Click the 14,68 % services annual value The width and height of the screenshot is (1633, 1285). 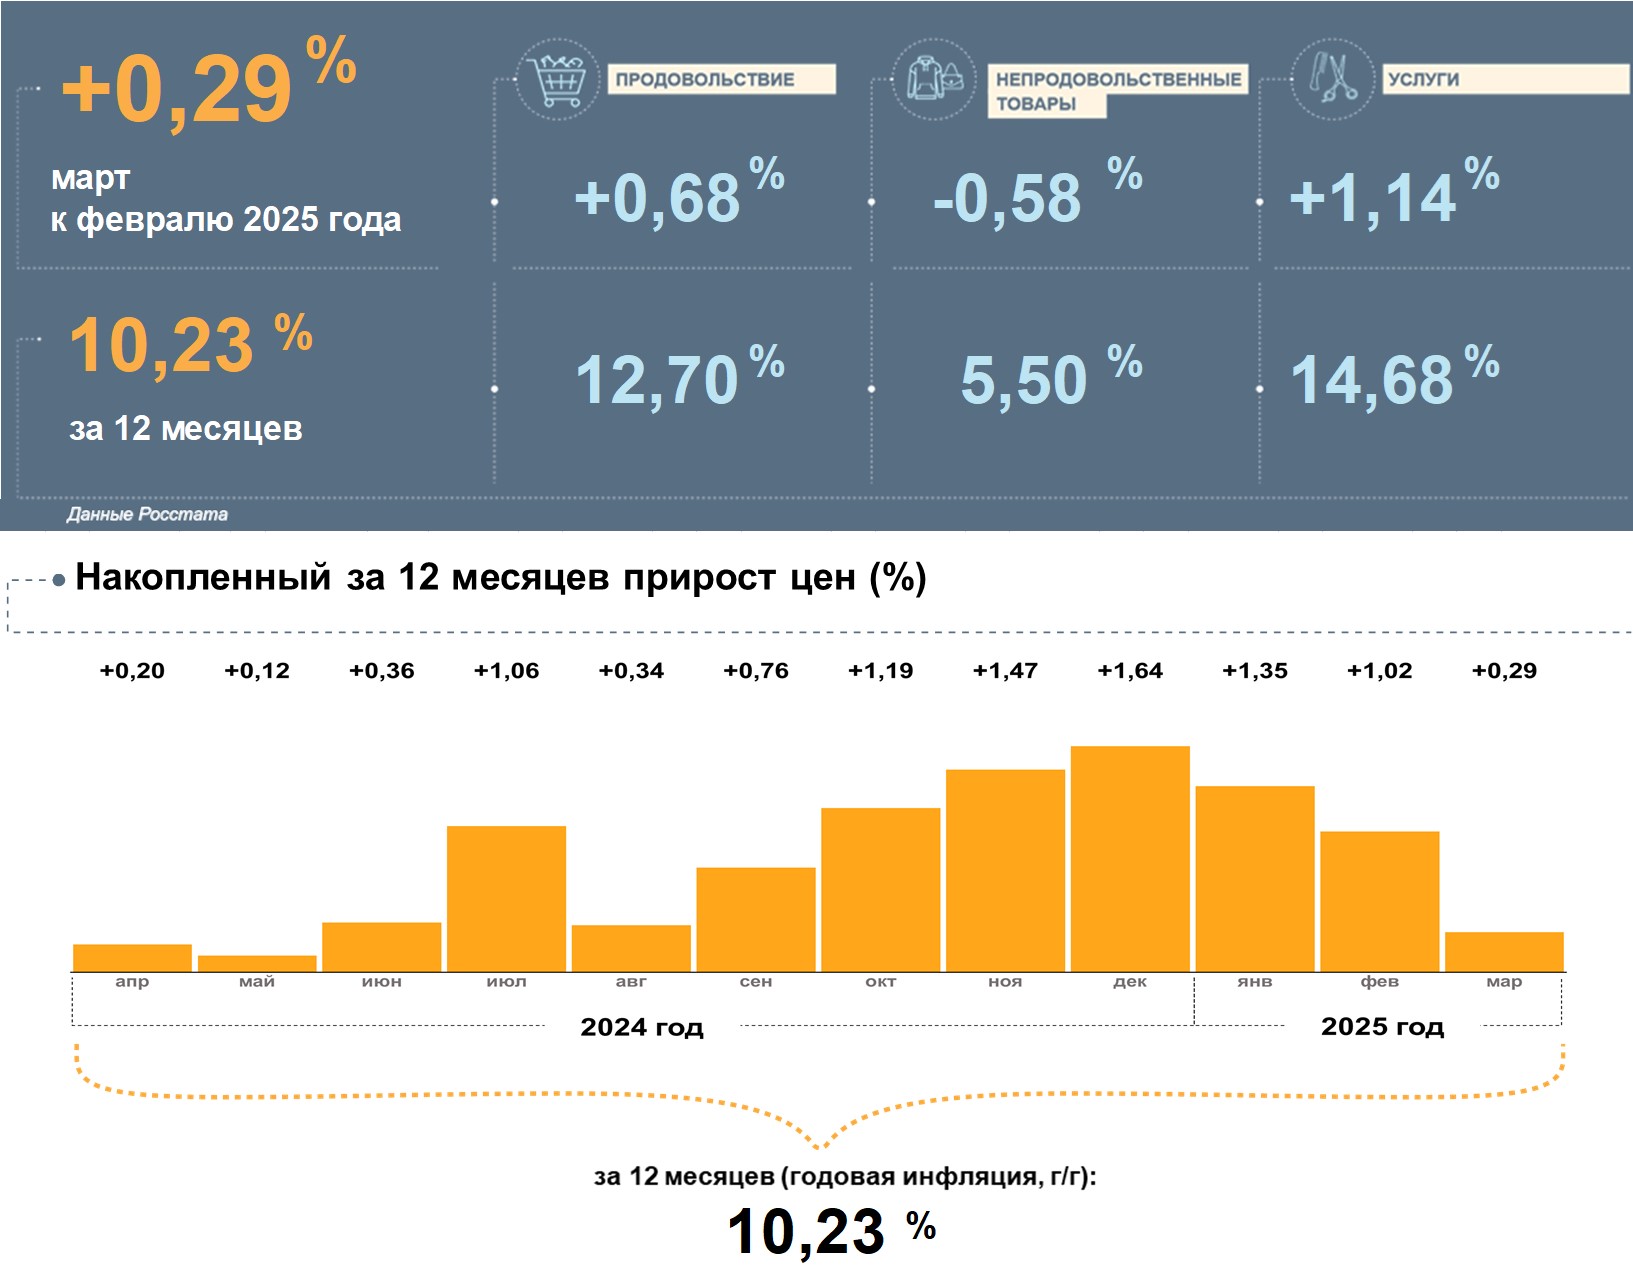[x=1395, y=377]
